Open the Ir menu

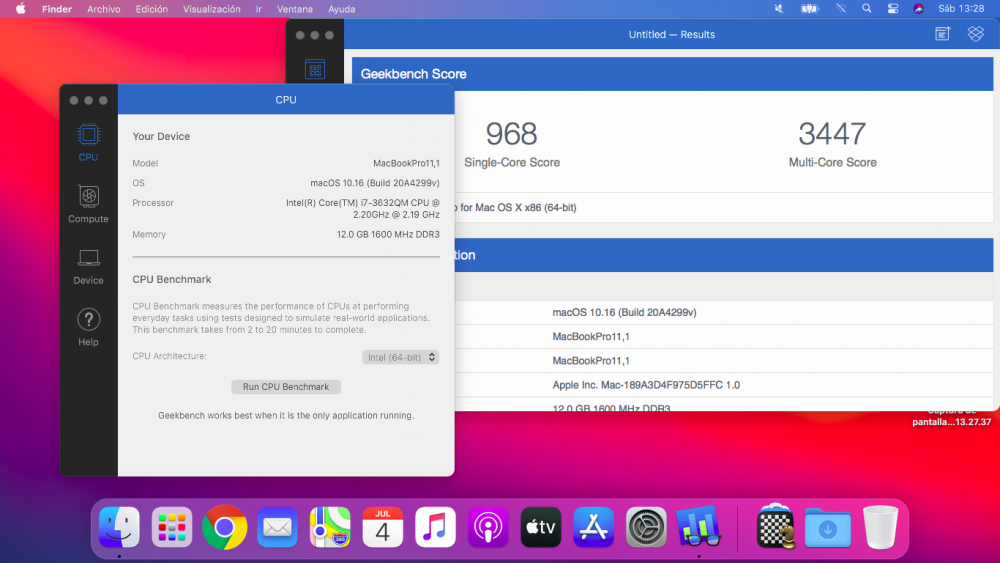pyautogui.click(x=258, y=9)
